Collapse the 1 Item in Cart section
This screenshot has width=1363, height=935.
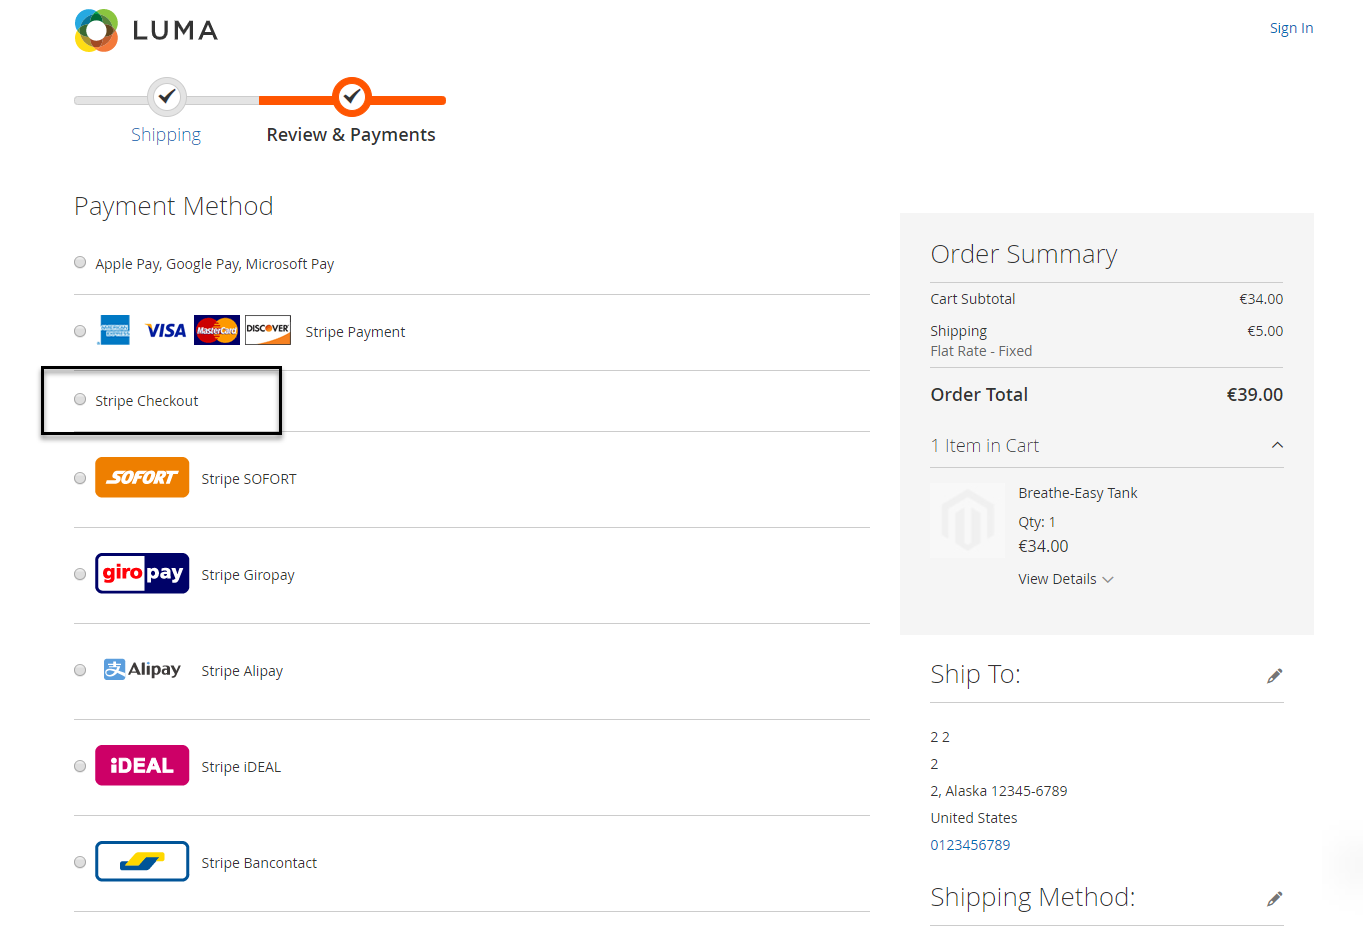tap(1277, 445)
